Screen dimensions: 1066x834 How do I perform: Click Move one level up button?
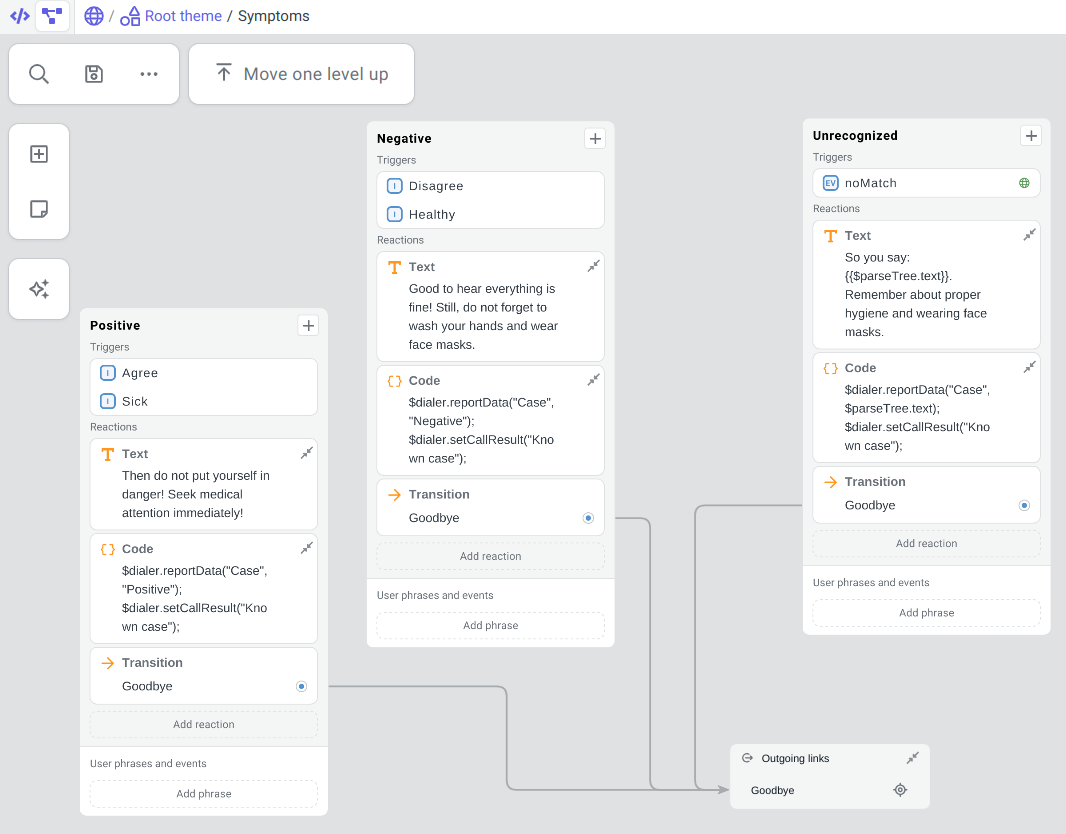click(301, 74)
